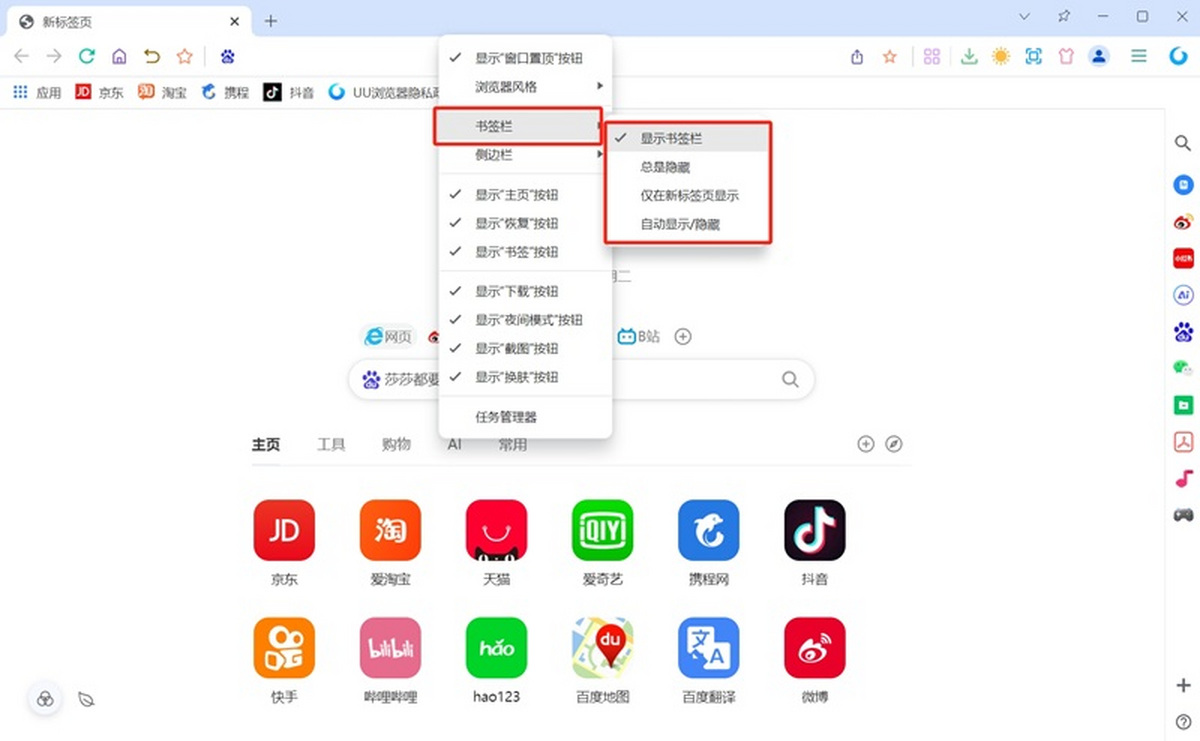Open 任务管理器 from the menu
Viewport: 1200px width, 741px height.
point(525,417)
